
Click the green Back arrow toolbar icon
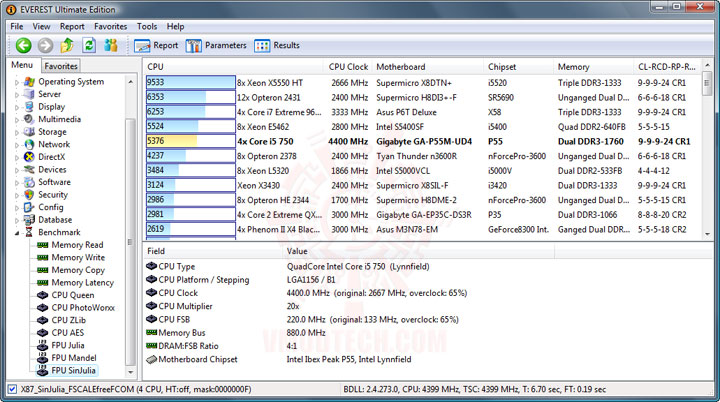(23, 45)
